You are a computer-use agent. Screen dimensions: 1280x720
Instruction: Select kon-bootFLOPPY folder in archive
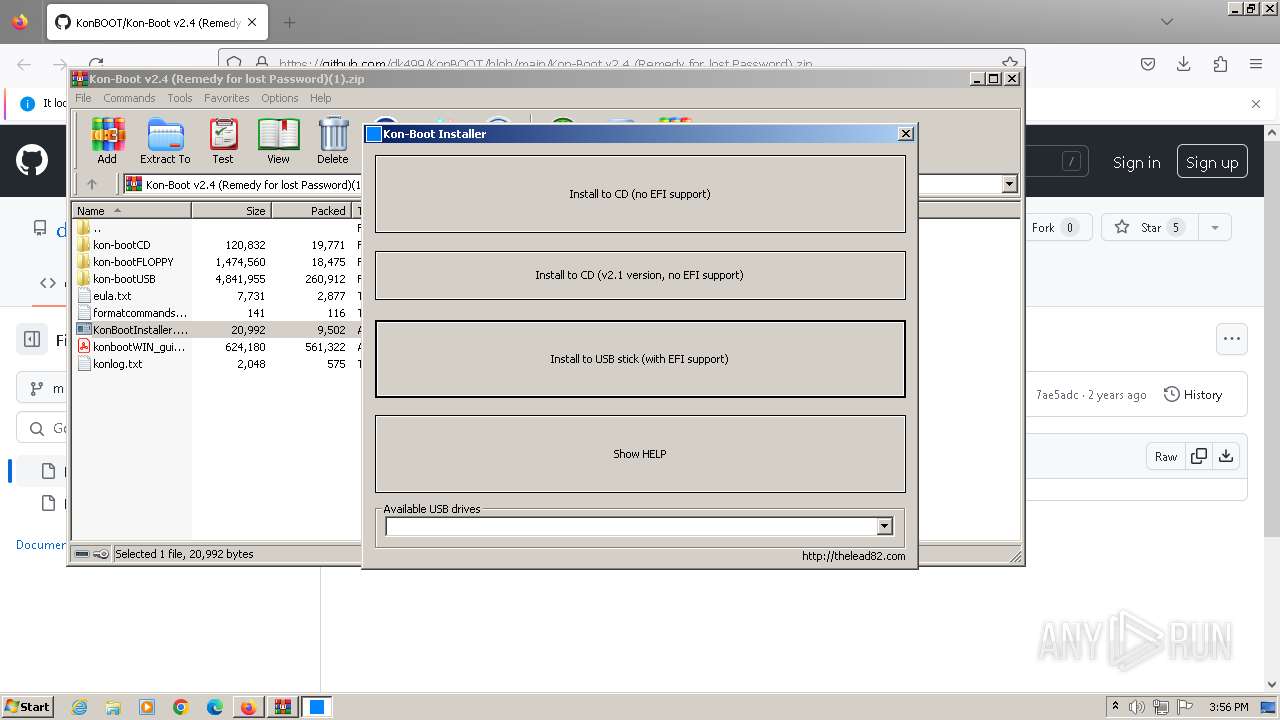[133, 262]
